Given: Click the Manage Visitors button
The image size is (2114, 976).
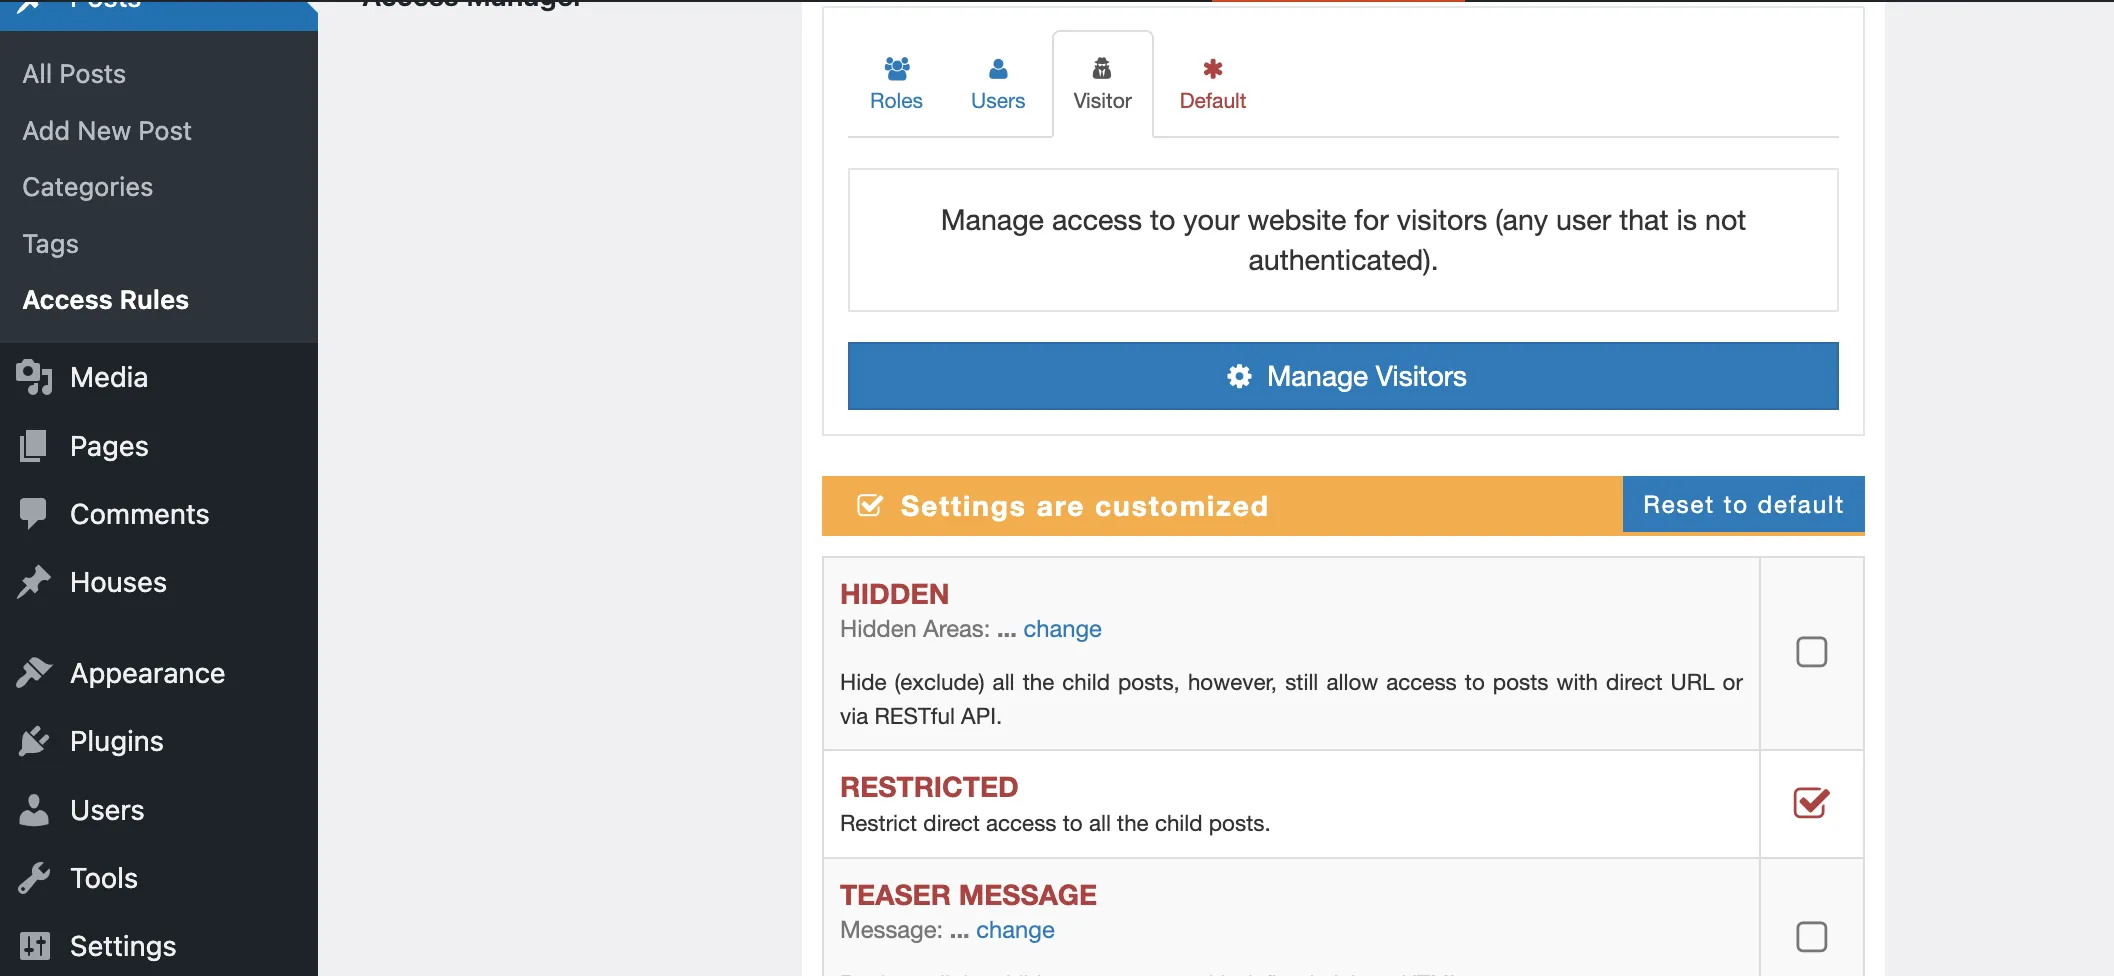Looking at the screenshot, I should coord(1343,376).
